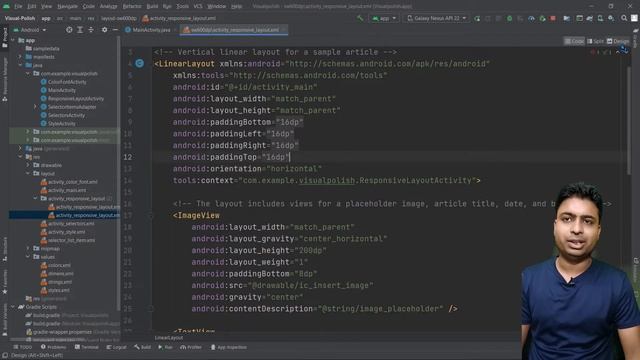This screenshot has width=640, height=360.
Task: Open the Favorites side panel
Action: coord(4,282)
